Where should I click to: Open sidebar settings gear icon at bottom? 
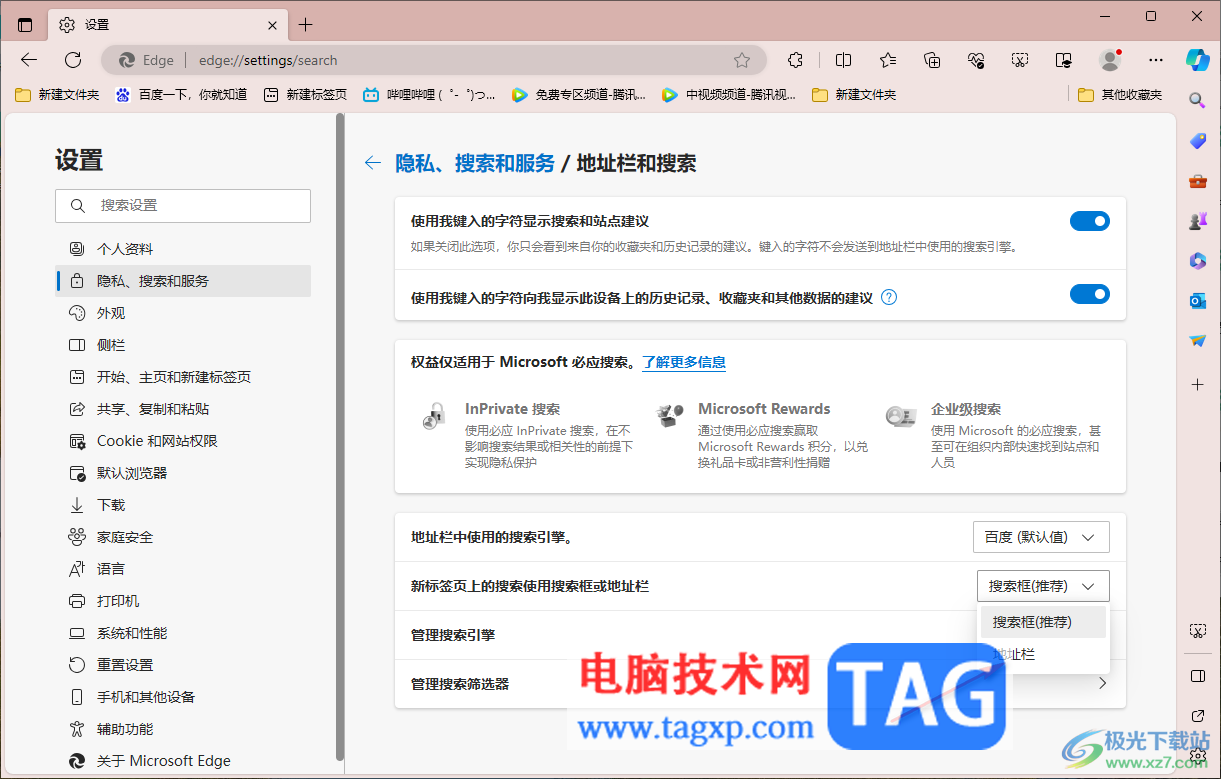(x=1198, y=756)
